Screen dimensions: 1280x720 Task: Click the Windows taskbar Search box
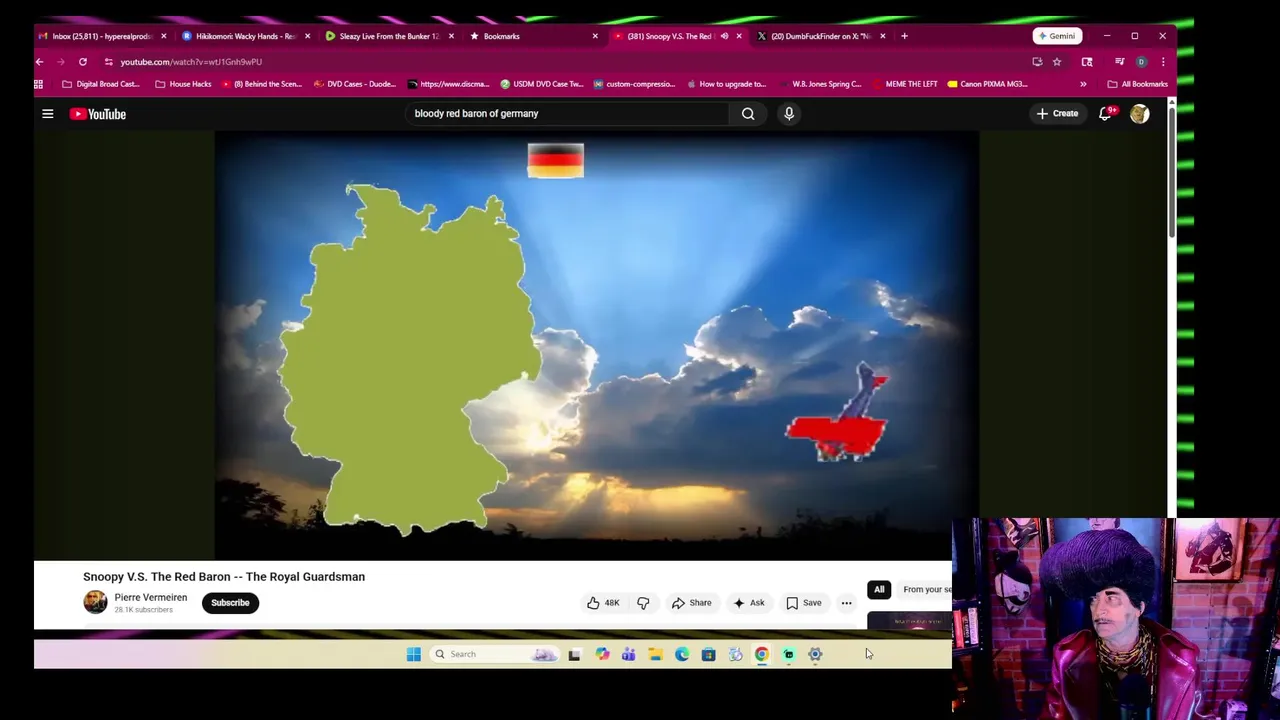(494, 654)
